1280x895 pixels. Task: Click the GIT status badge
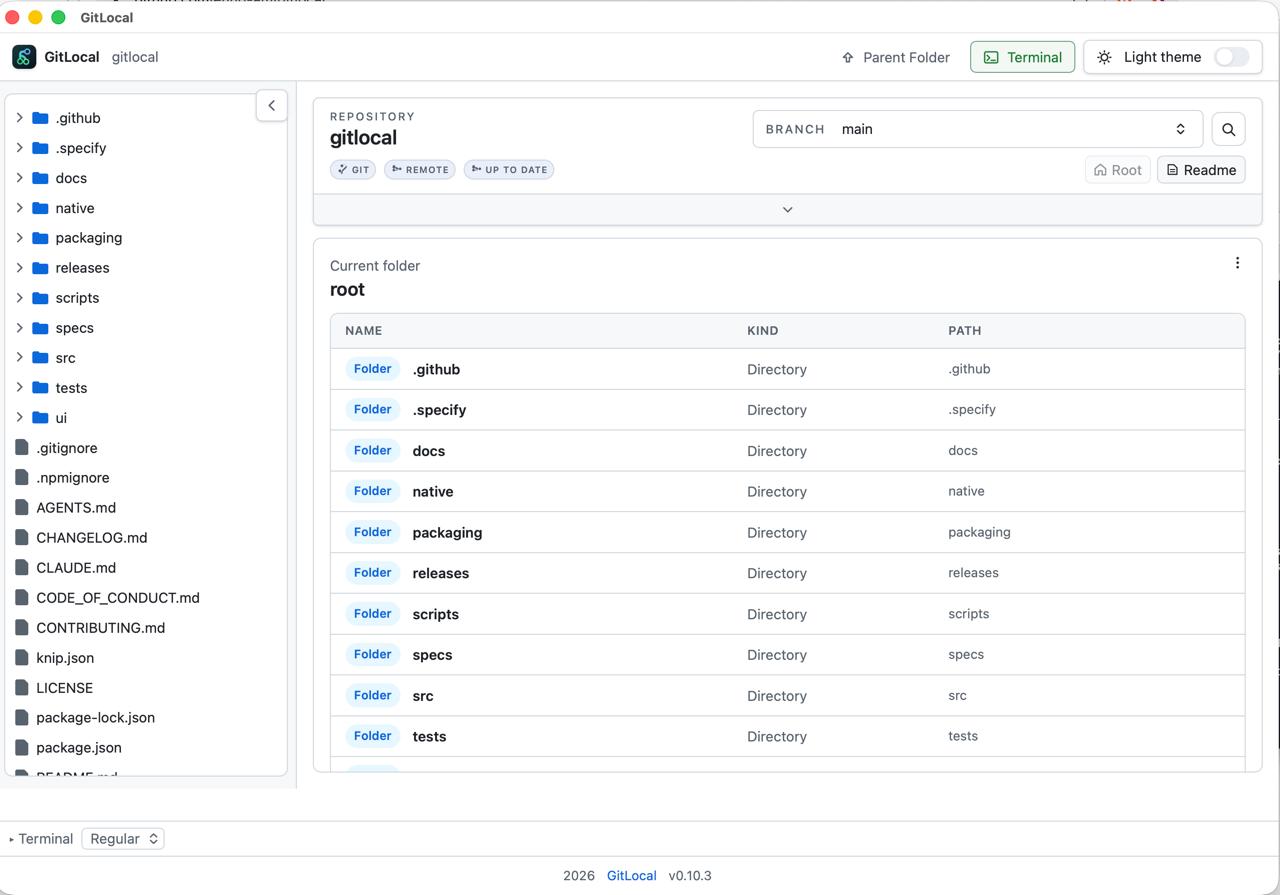tap(353, 170)
